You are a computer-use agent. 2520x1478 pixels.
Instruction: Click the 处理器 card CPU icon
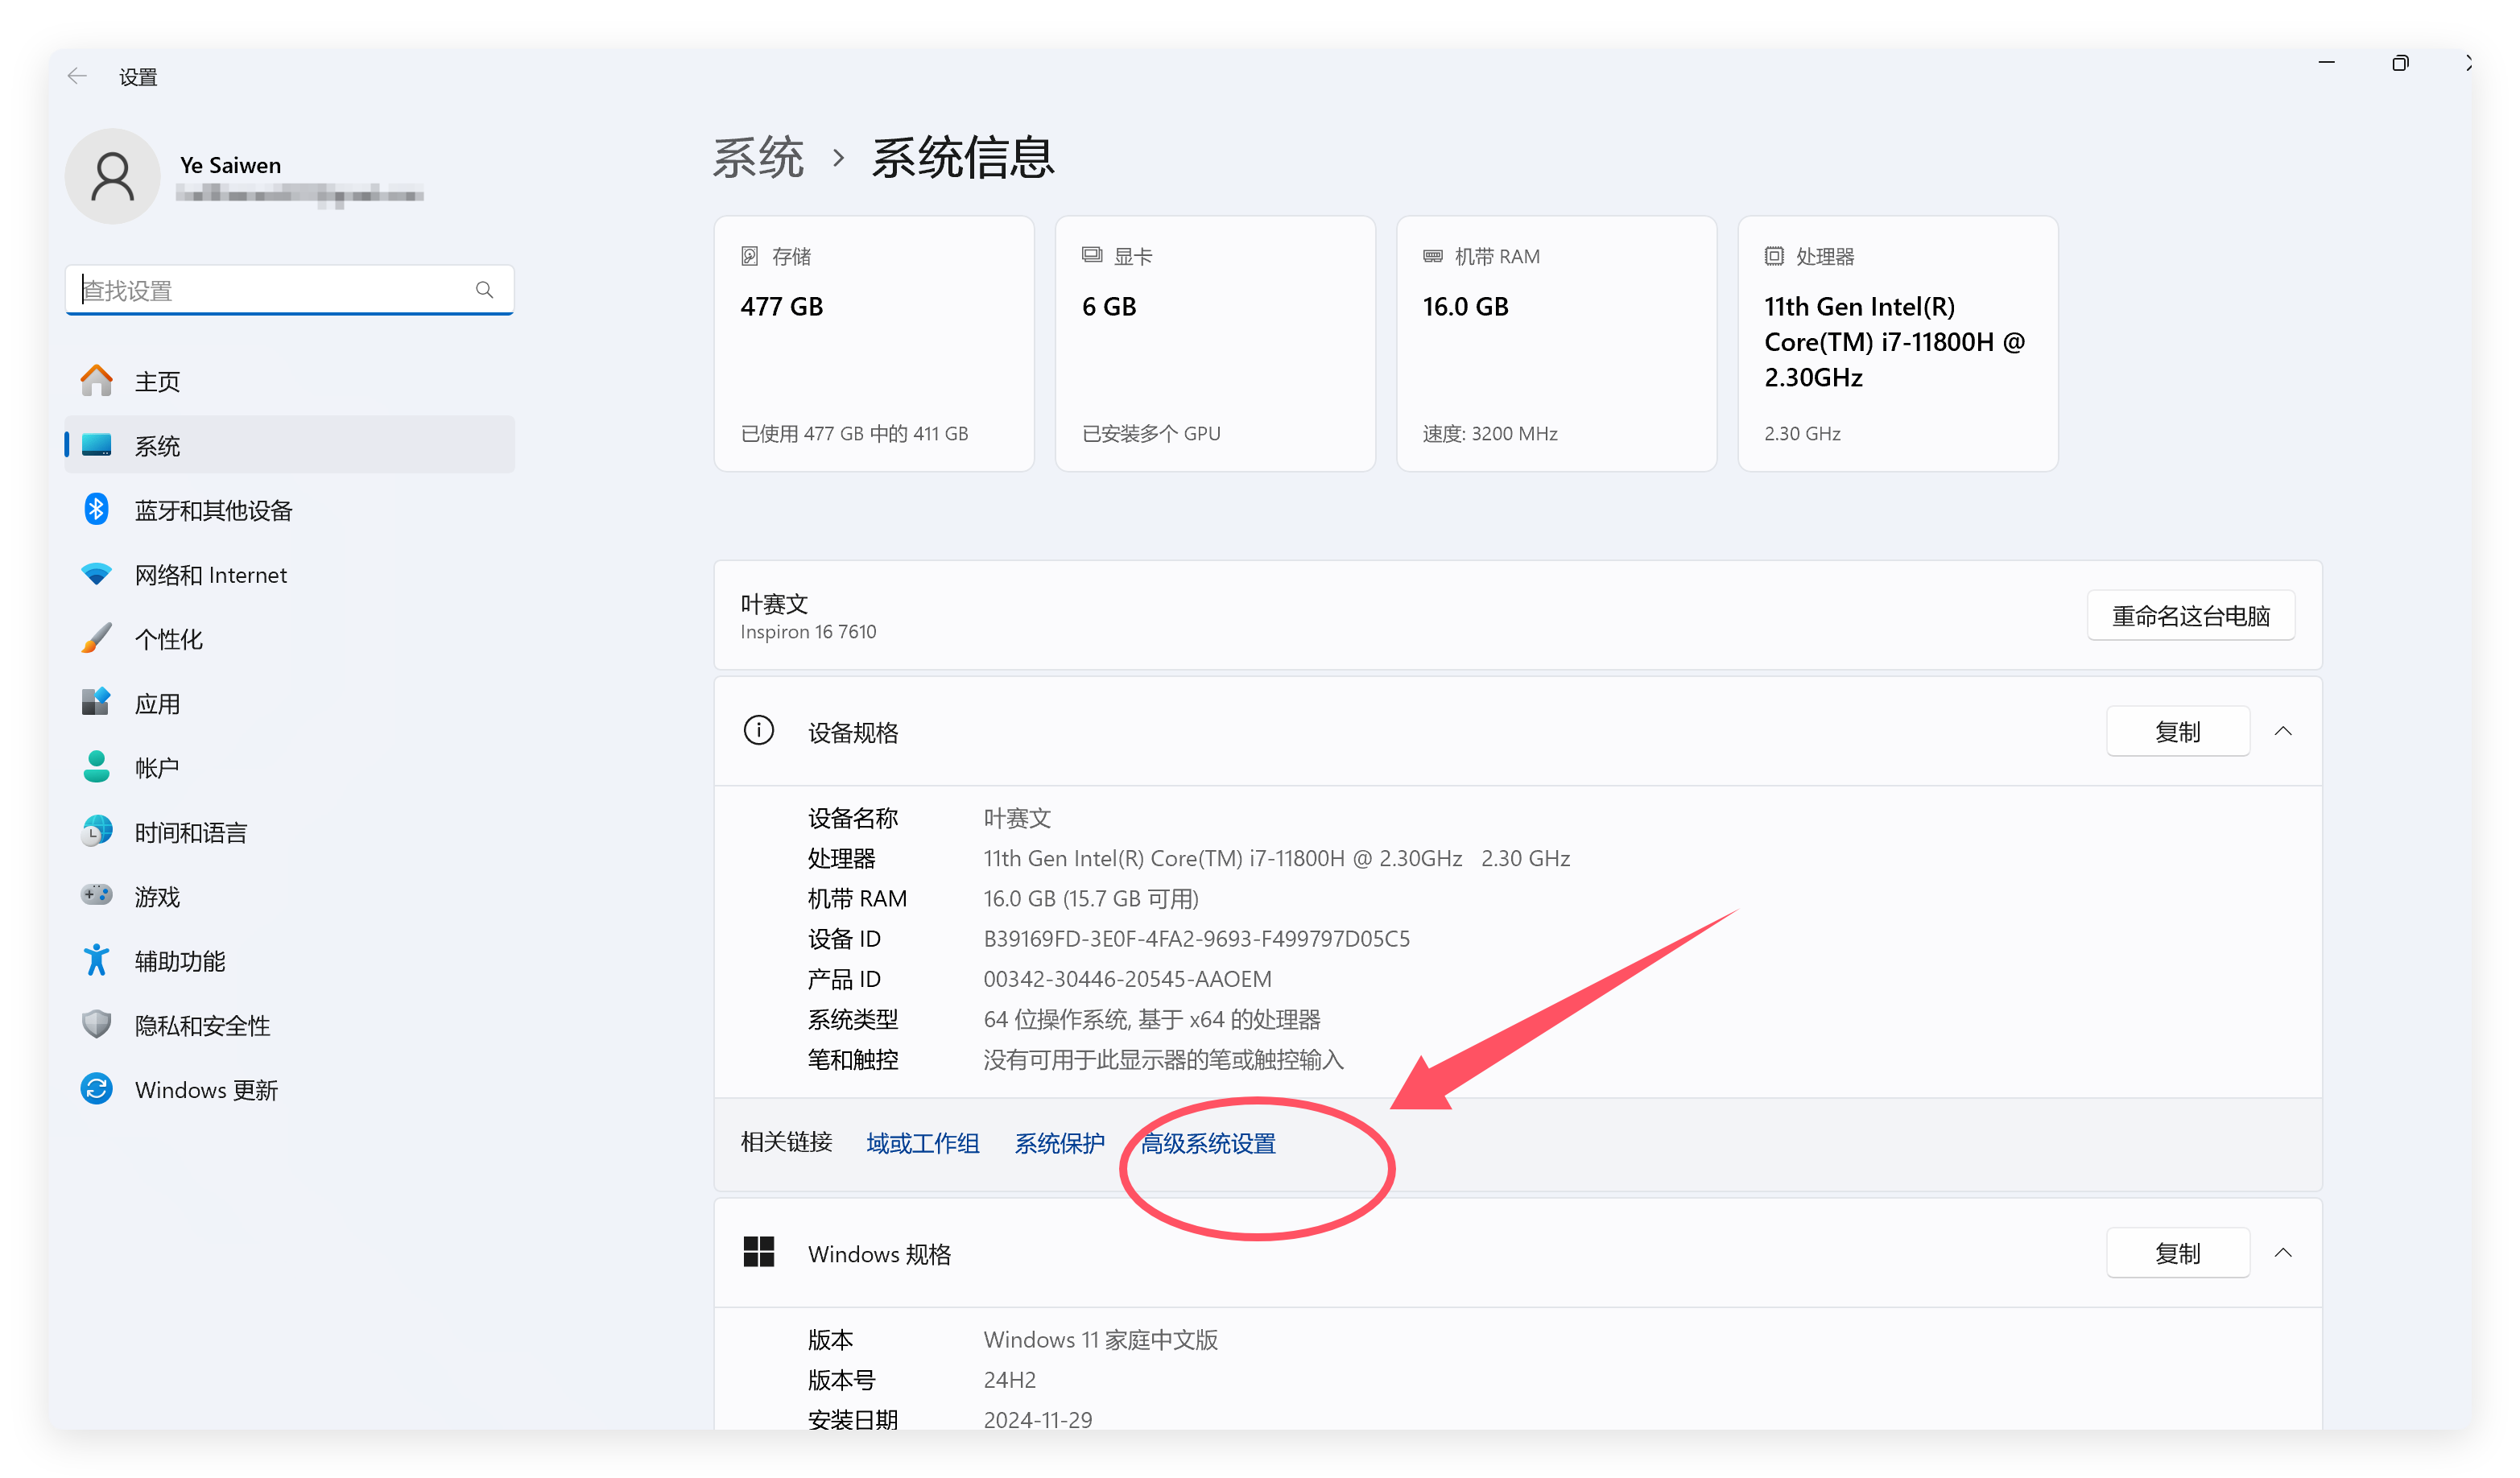(1774, 256)
